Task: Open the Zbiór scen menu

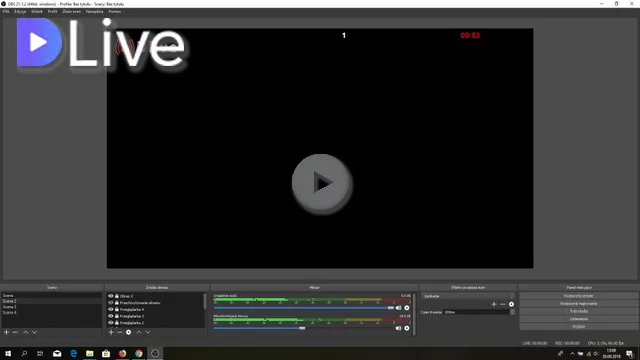Action: 72,11
